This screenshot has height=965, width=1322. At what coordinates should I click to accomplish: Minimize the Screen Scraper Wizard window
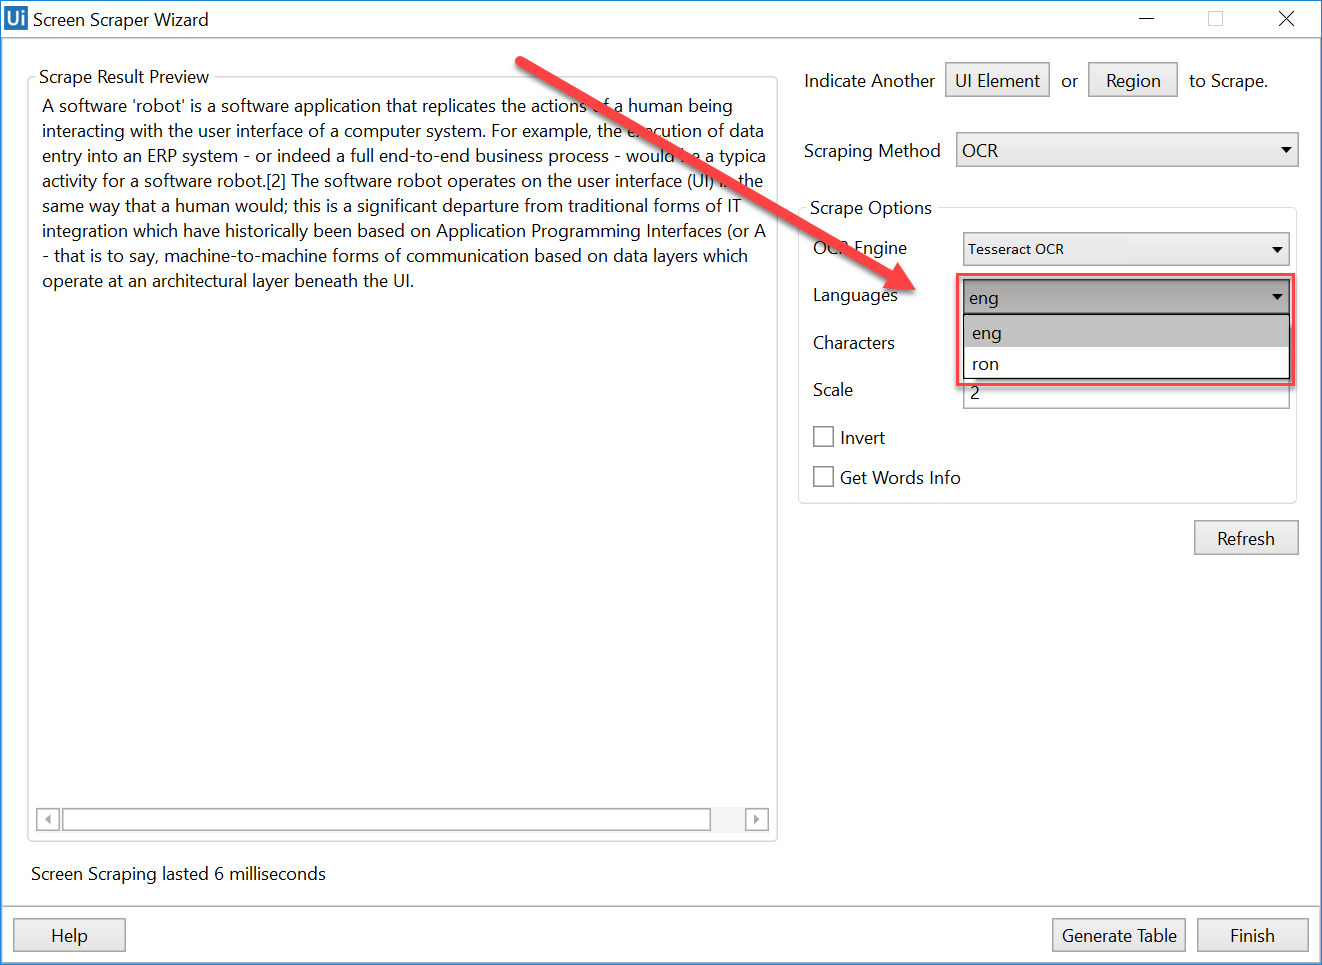1147,18
